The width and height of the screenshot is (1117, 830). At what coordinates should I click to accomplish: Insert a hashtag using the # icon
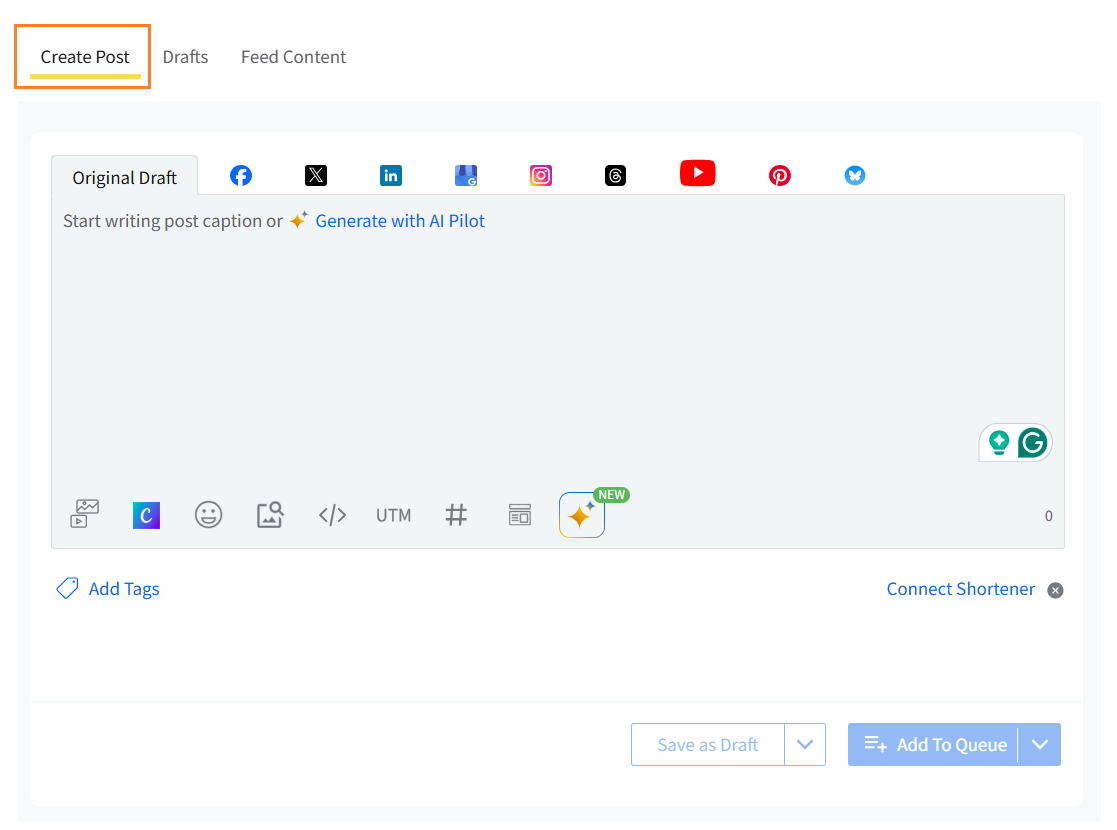coord(456,515)
